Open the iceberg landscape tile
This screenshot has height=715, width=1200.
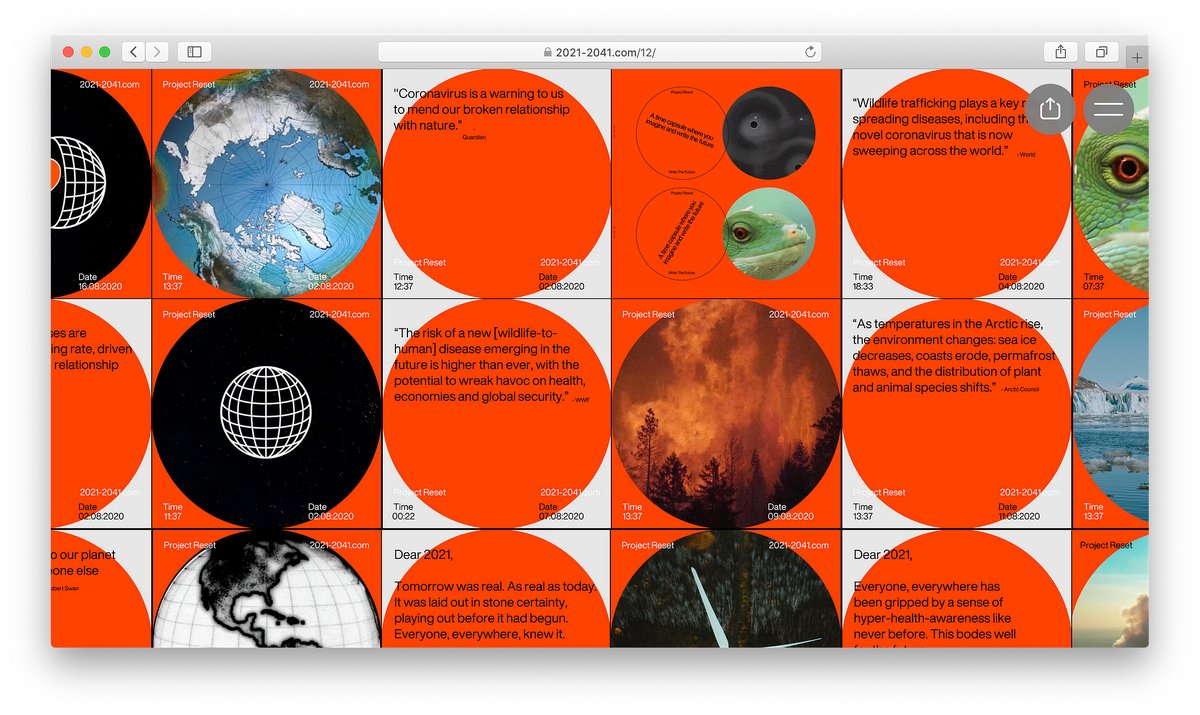pyautogui.click(x=1110, y=413)
